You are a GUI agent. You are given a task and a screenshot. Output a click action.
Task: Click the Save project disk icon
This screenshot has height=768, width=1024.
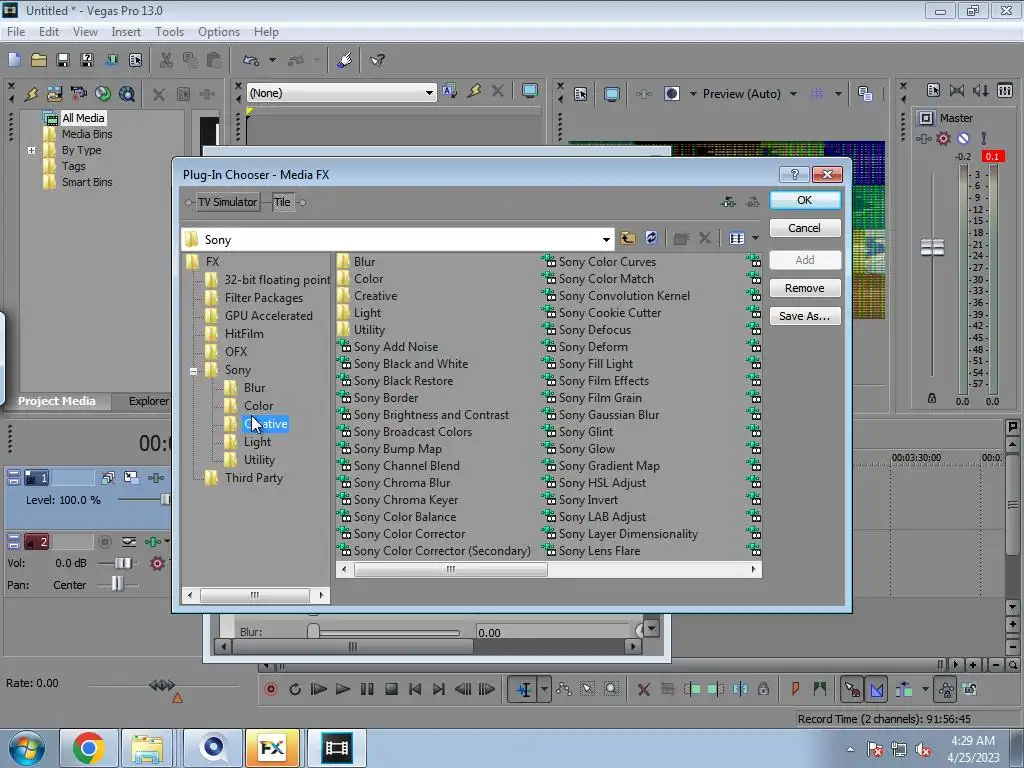coord(63,60)
